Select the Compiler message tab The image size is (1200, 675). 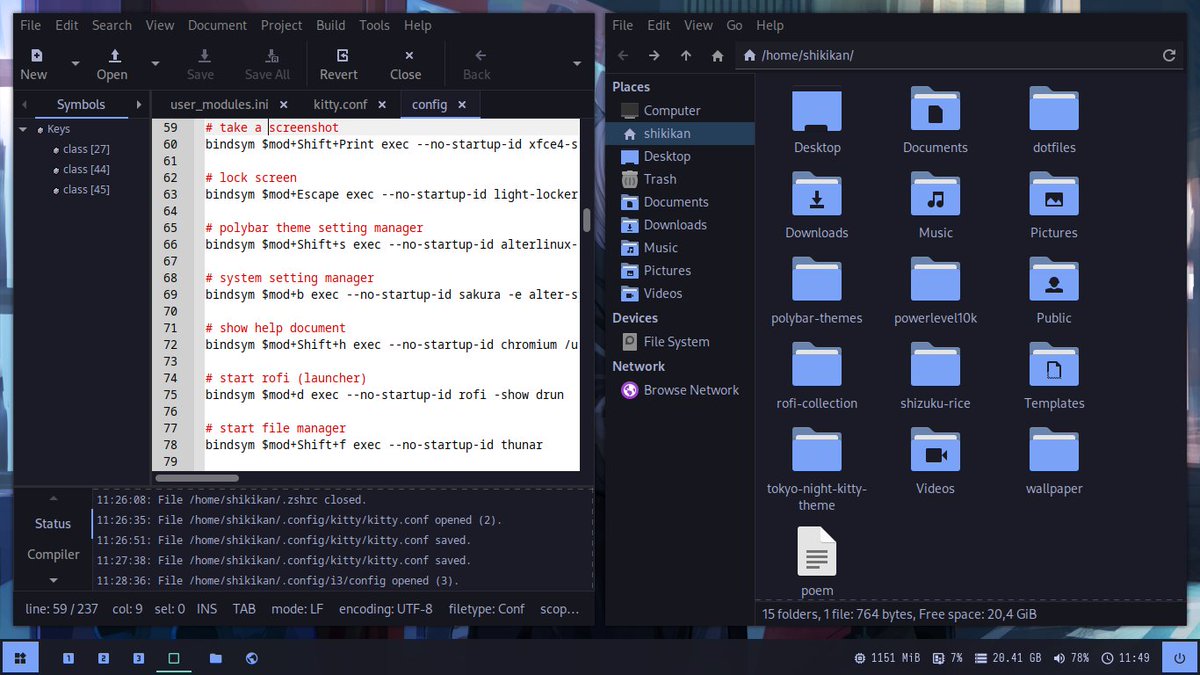click(x=53, y=554)
